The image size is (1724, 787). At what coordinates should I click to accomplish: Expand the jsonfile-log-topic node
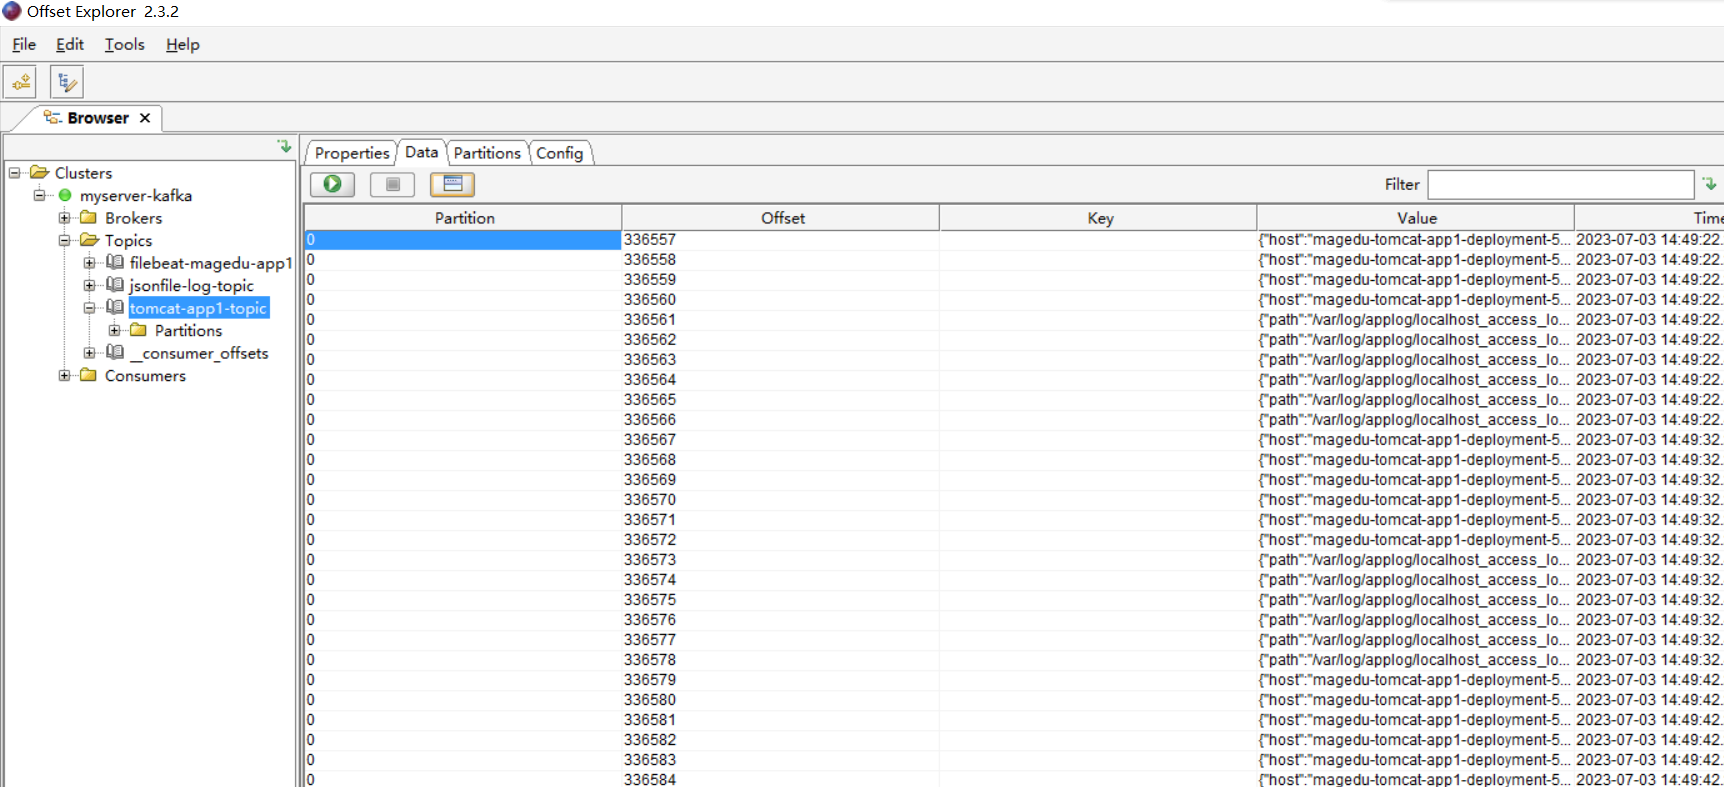tap(89, 285)
